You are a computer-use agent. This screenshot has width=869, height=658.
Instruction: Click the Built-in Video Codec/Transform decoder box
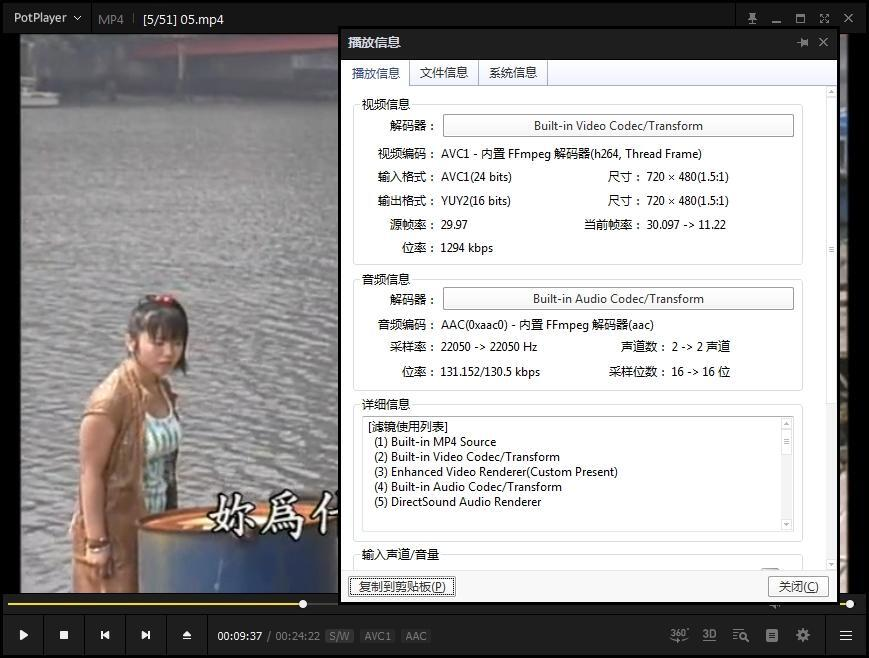point(618,126)
